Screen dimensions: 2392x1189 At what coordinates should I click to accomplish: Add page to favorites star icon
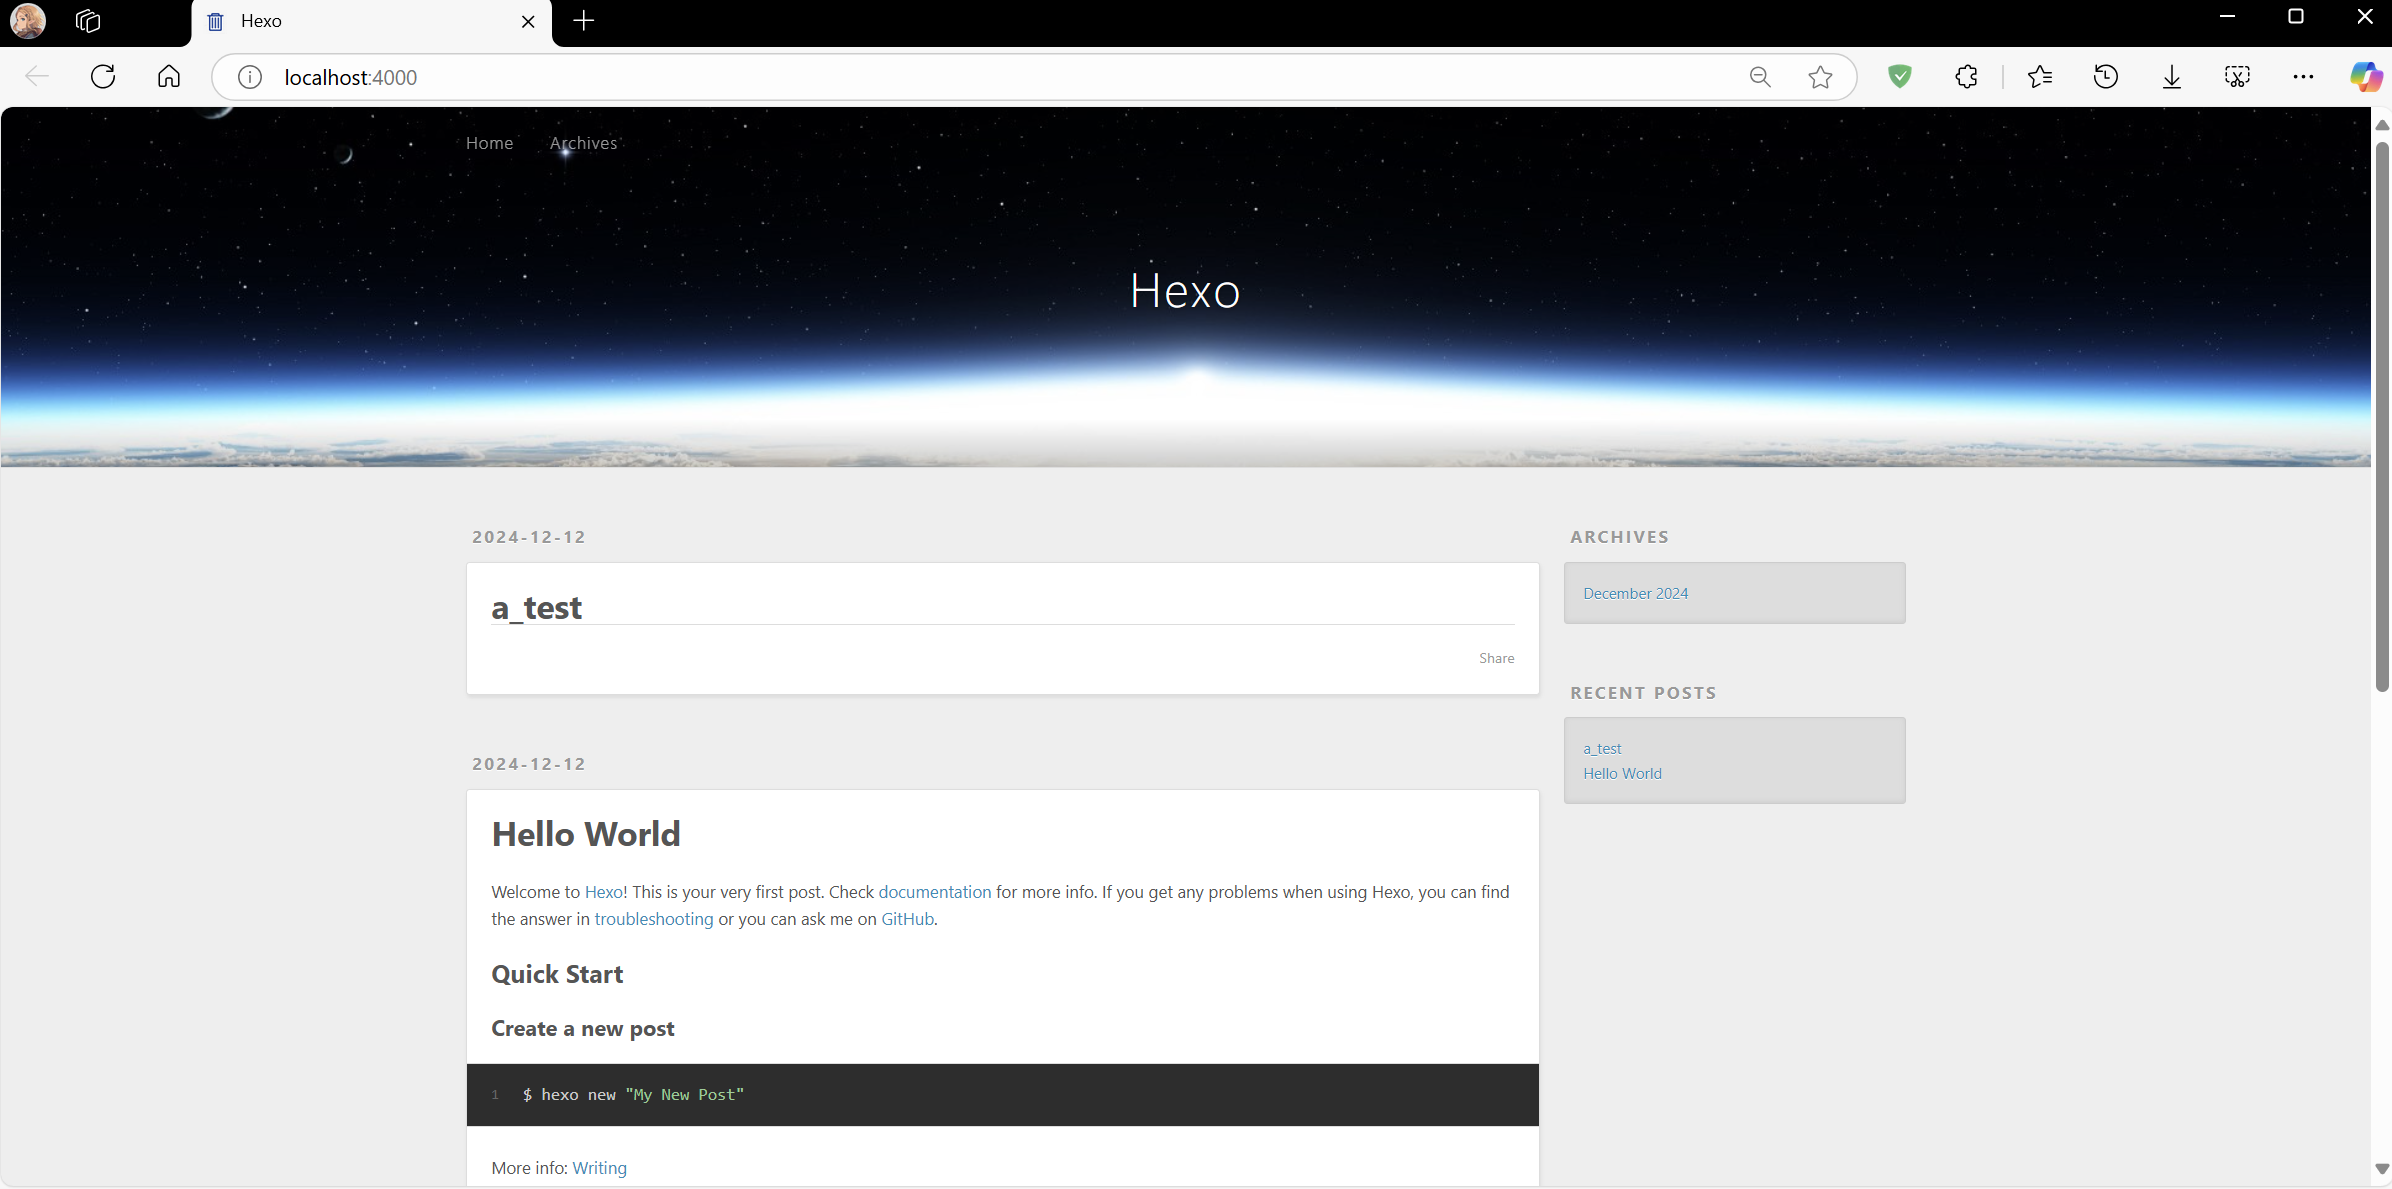point(1820,77)
